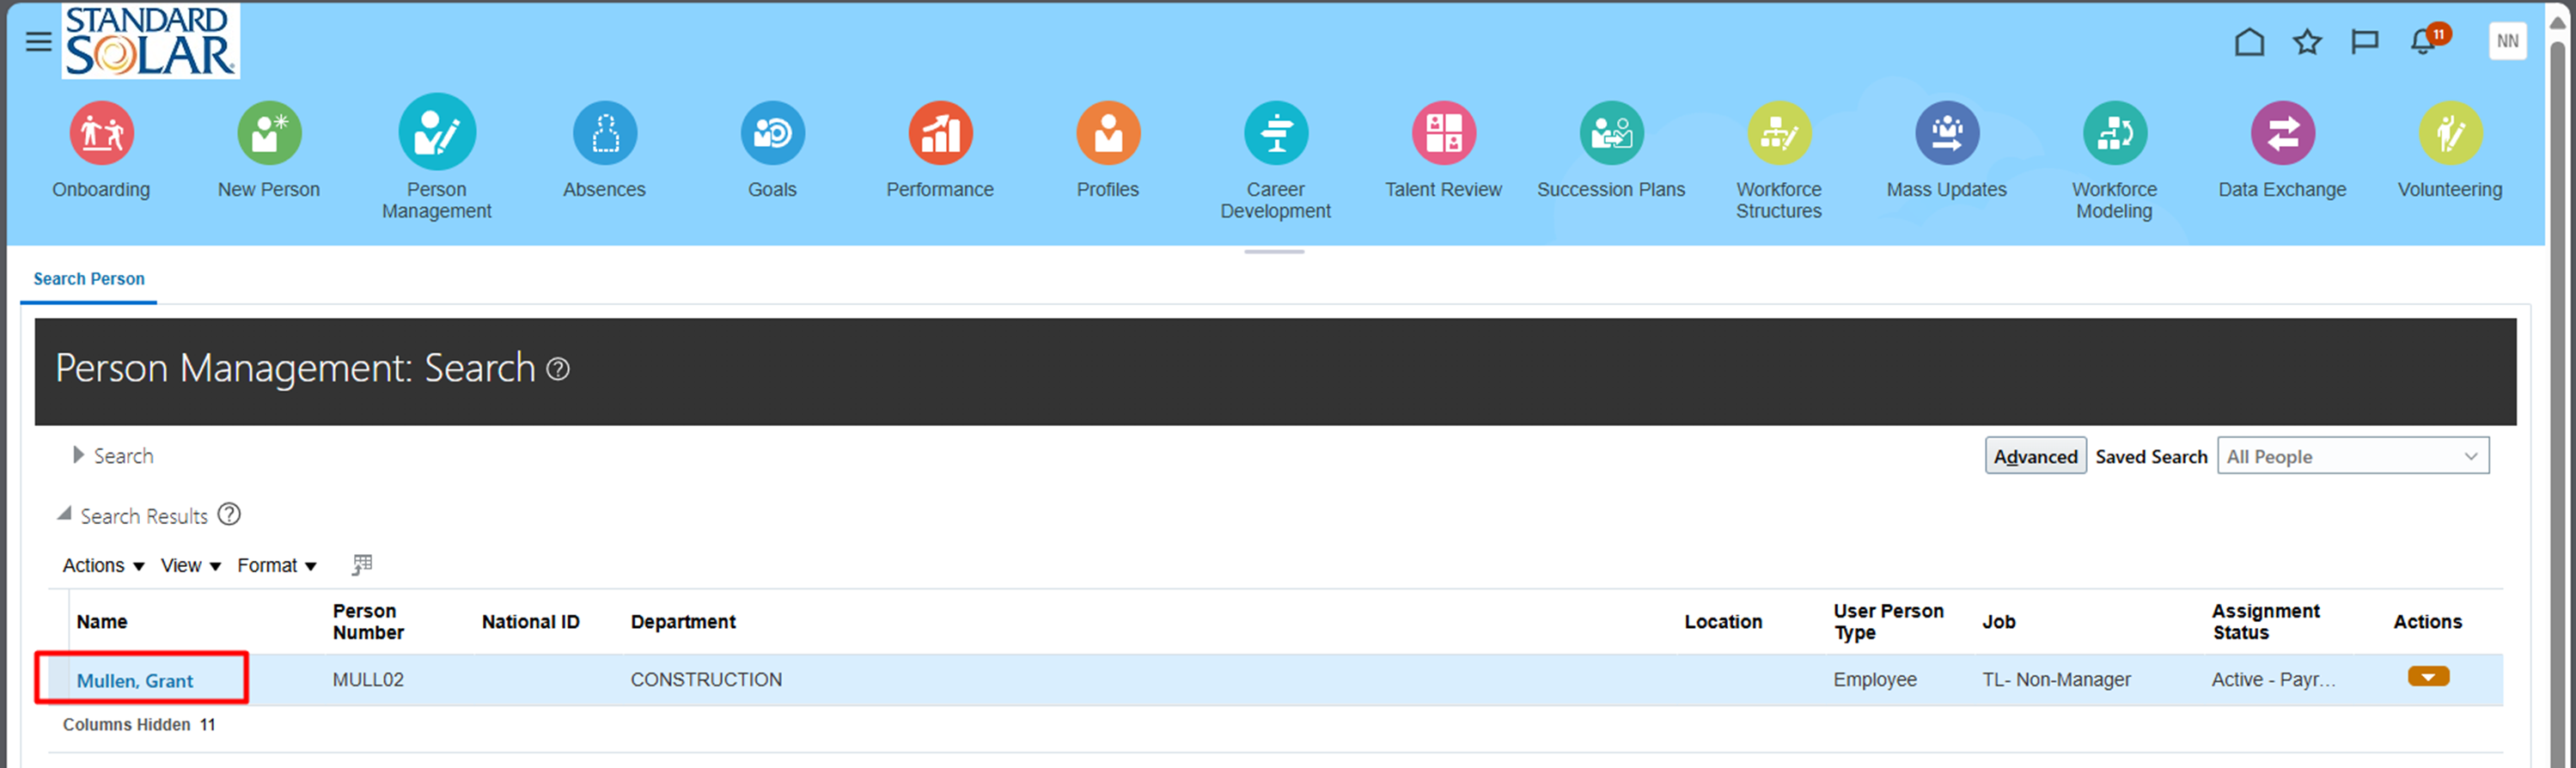Open the hamburger navigator menu
Screen dimensions: 2576x768
point(38,42)
